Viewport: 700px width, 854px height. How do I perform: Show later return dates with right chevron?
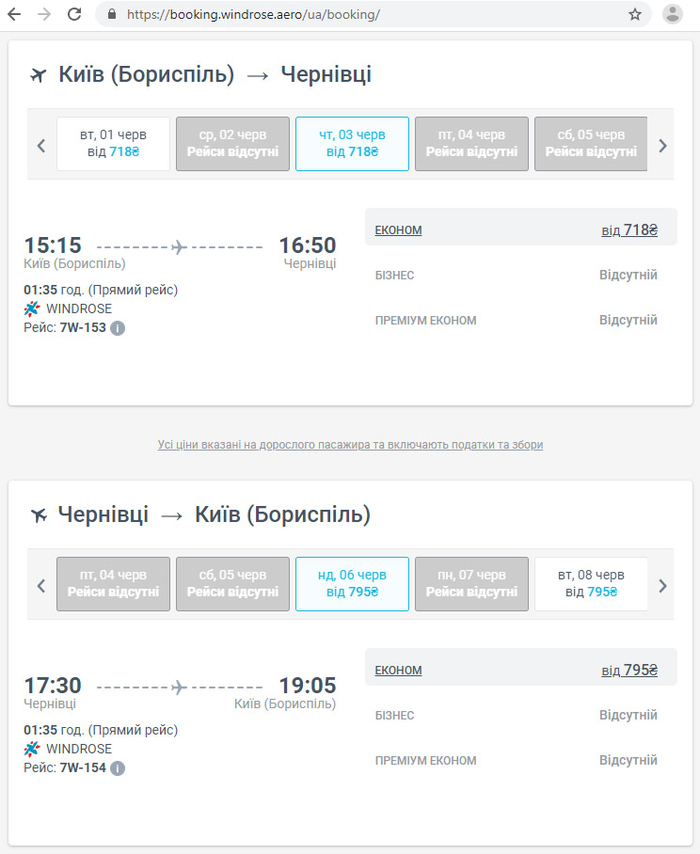(x=662, y=585)
